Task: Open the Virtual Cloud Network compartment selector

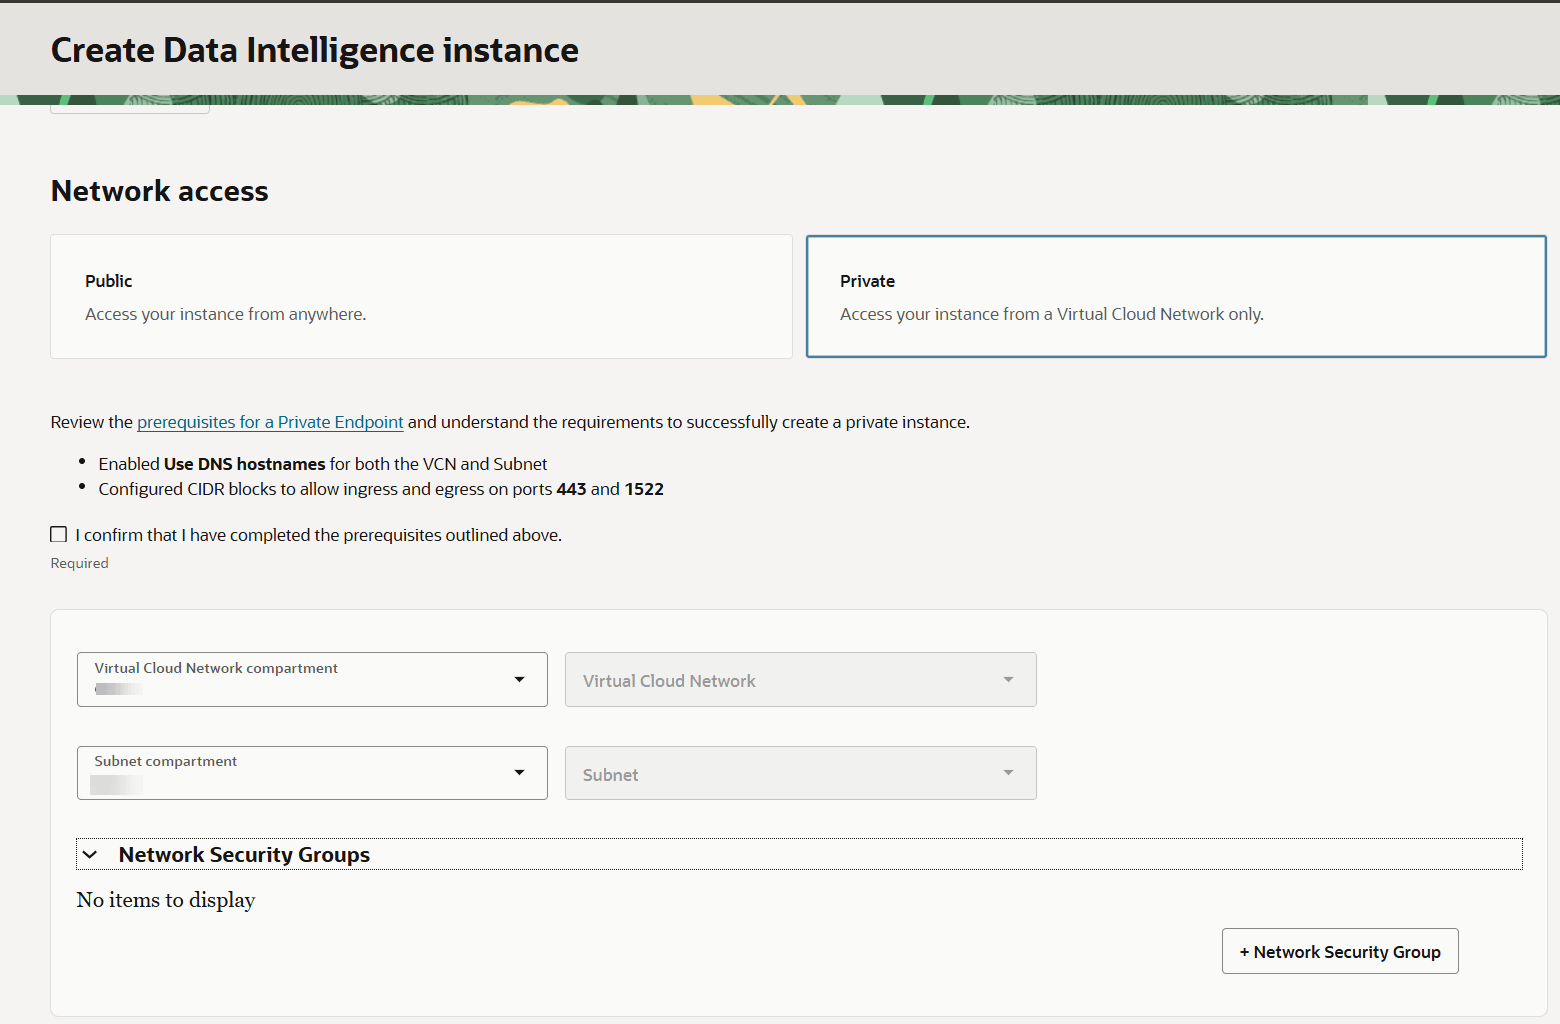Action: click(x=312, y=679)
